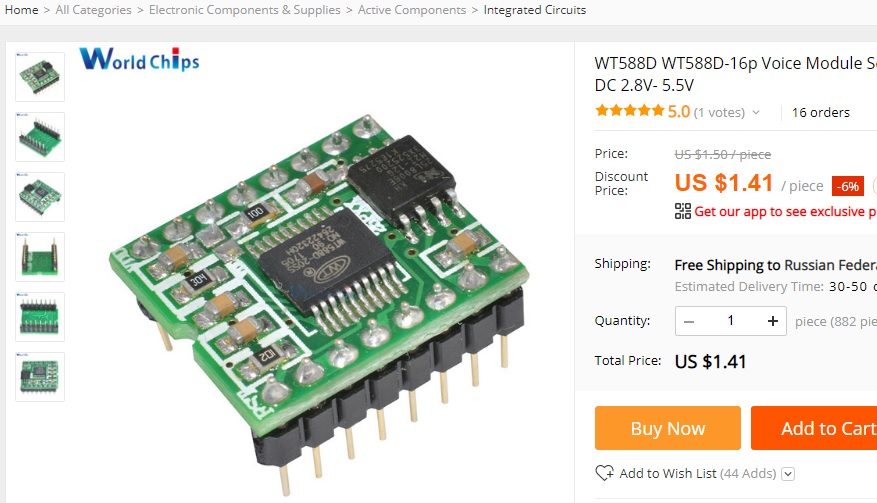Open Electronic Components & Supplies breadcrumb

(244, 10)
